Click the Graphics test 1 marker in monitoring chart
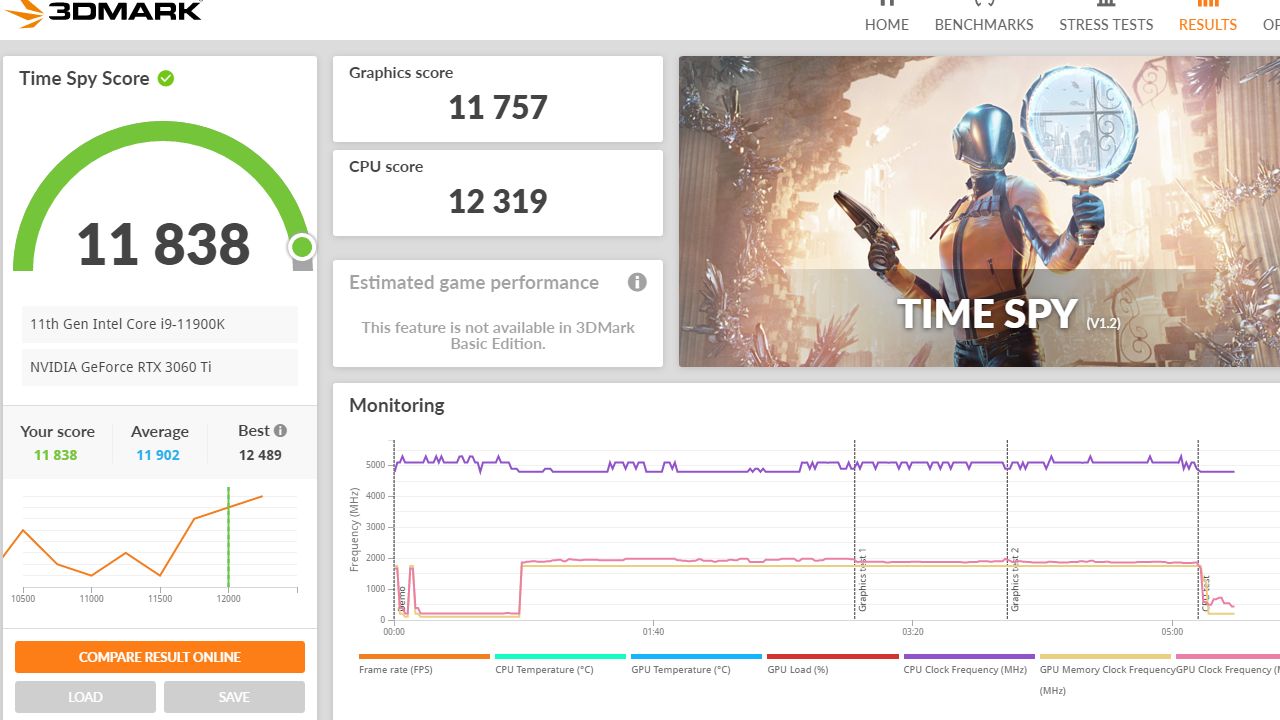1280x720 pixels. coord(861,580)
